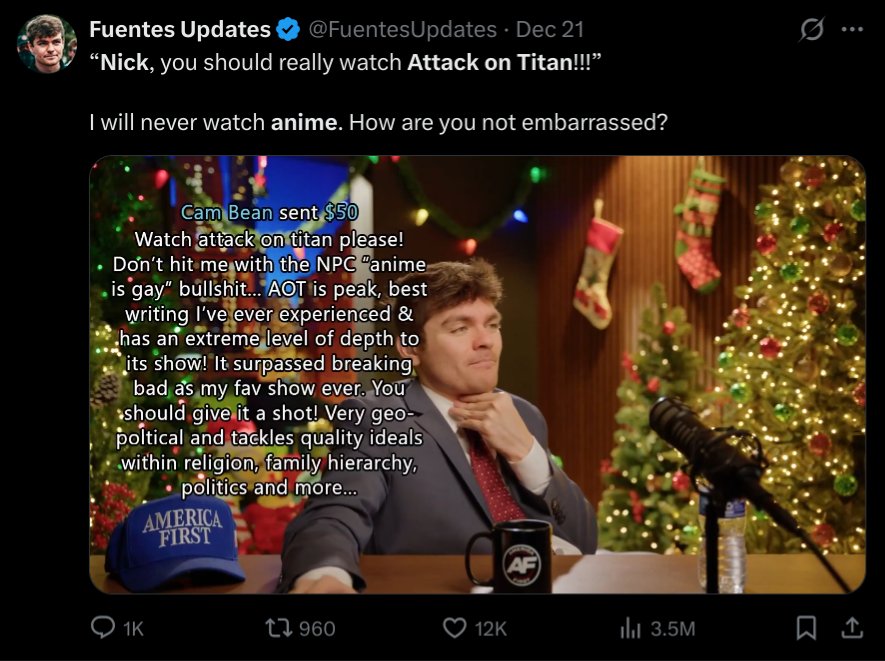This screenshot has height=661, width=885.
Task: Open the three-dot more options menu
Action: 852,29
